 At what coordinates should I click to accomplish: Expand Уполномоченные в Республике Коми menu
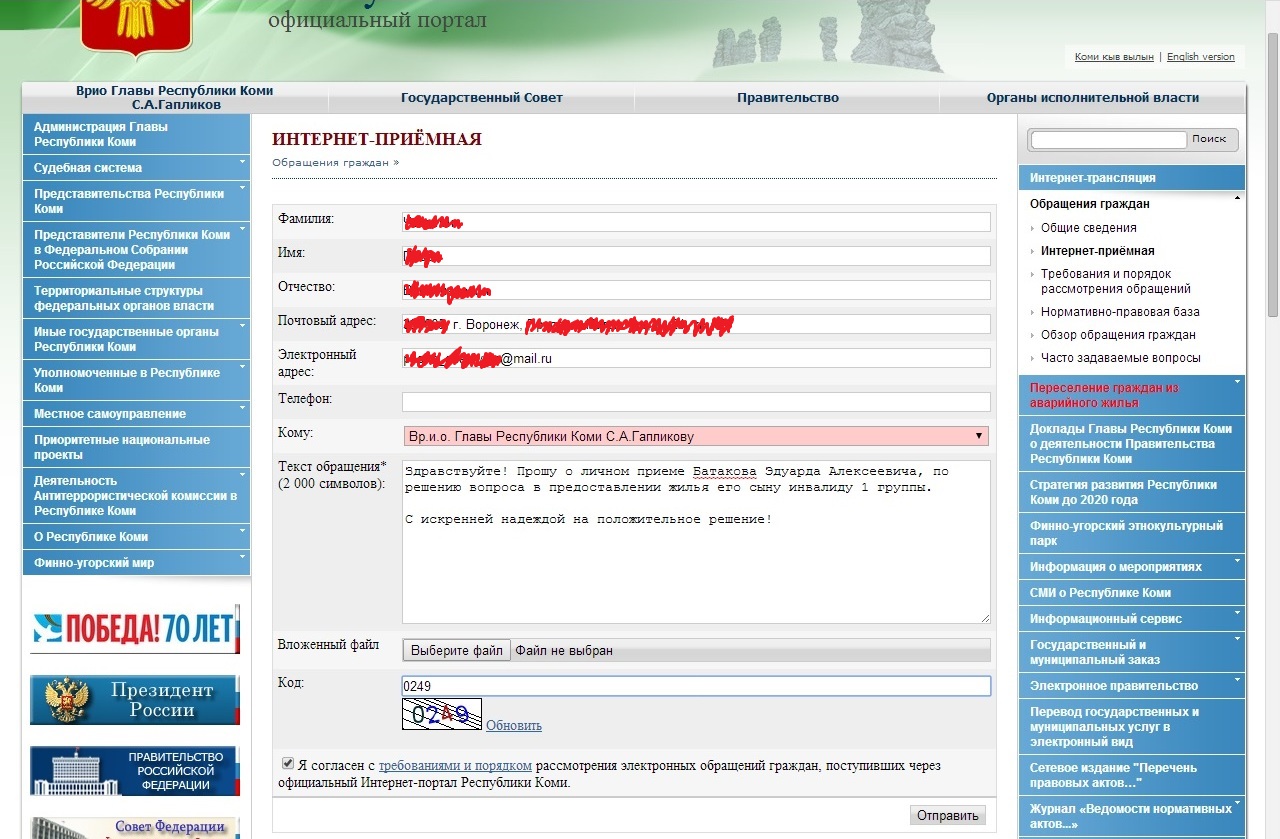(136, 380)
